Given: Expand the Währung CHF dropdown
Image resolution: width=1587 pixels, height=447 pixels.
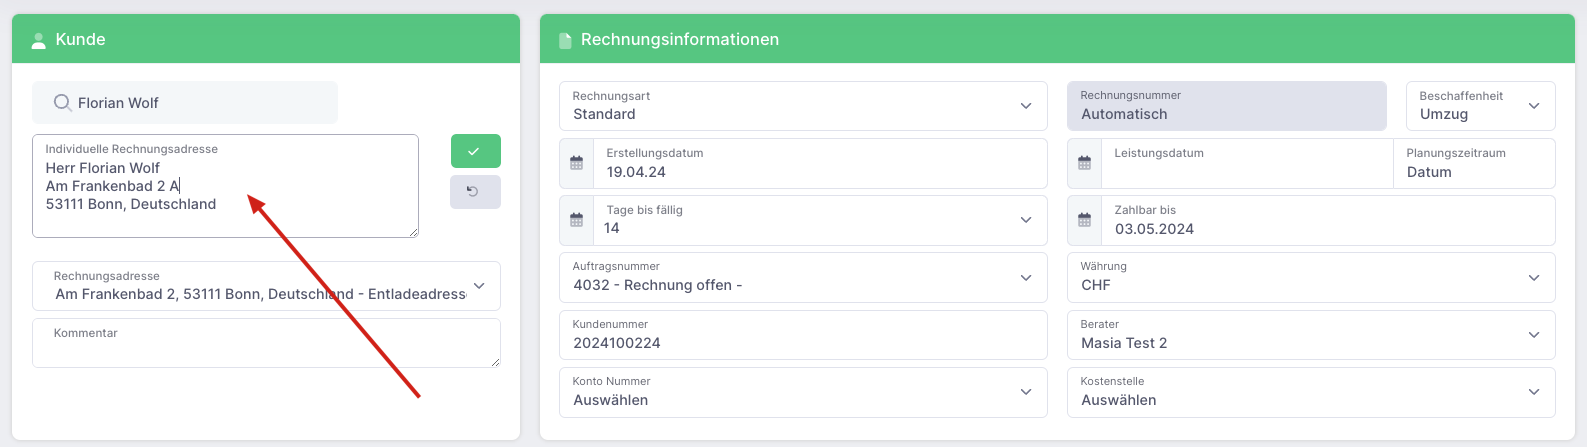Looking at the screenshot, I should [x=1311, y=277].
